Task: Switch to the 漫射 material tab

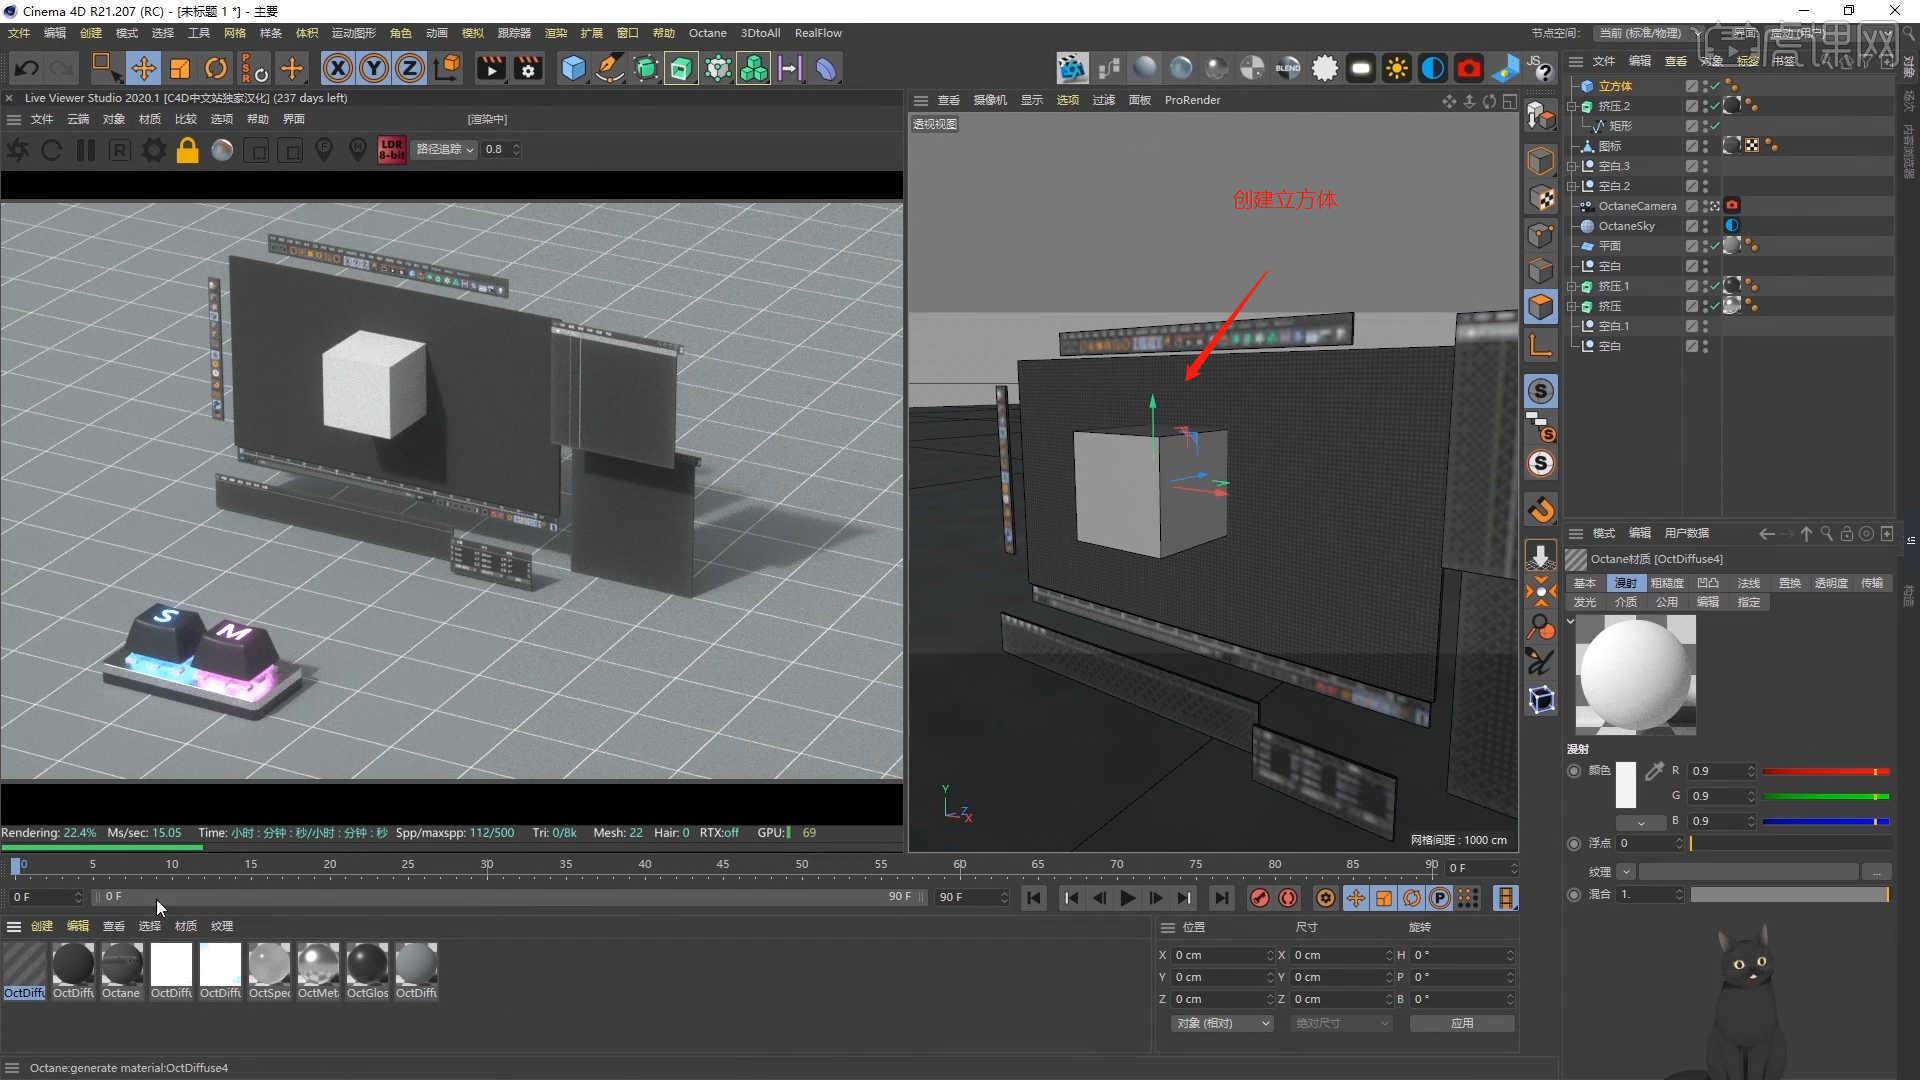Action: pyautogui.click(x=1626, y=583)
